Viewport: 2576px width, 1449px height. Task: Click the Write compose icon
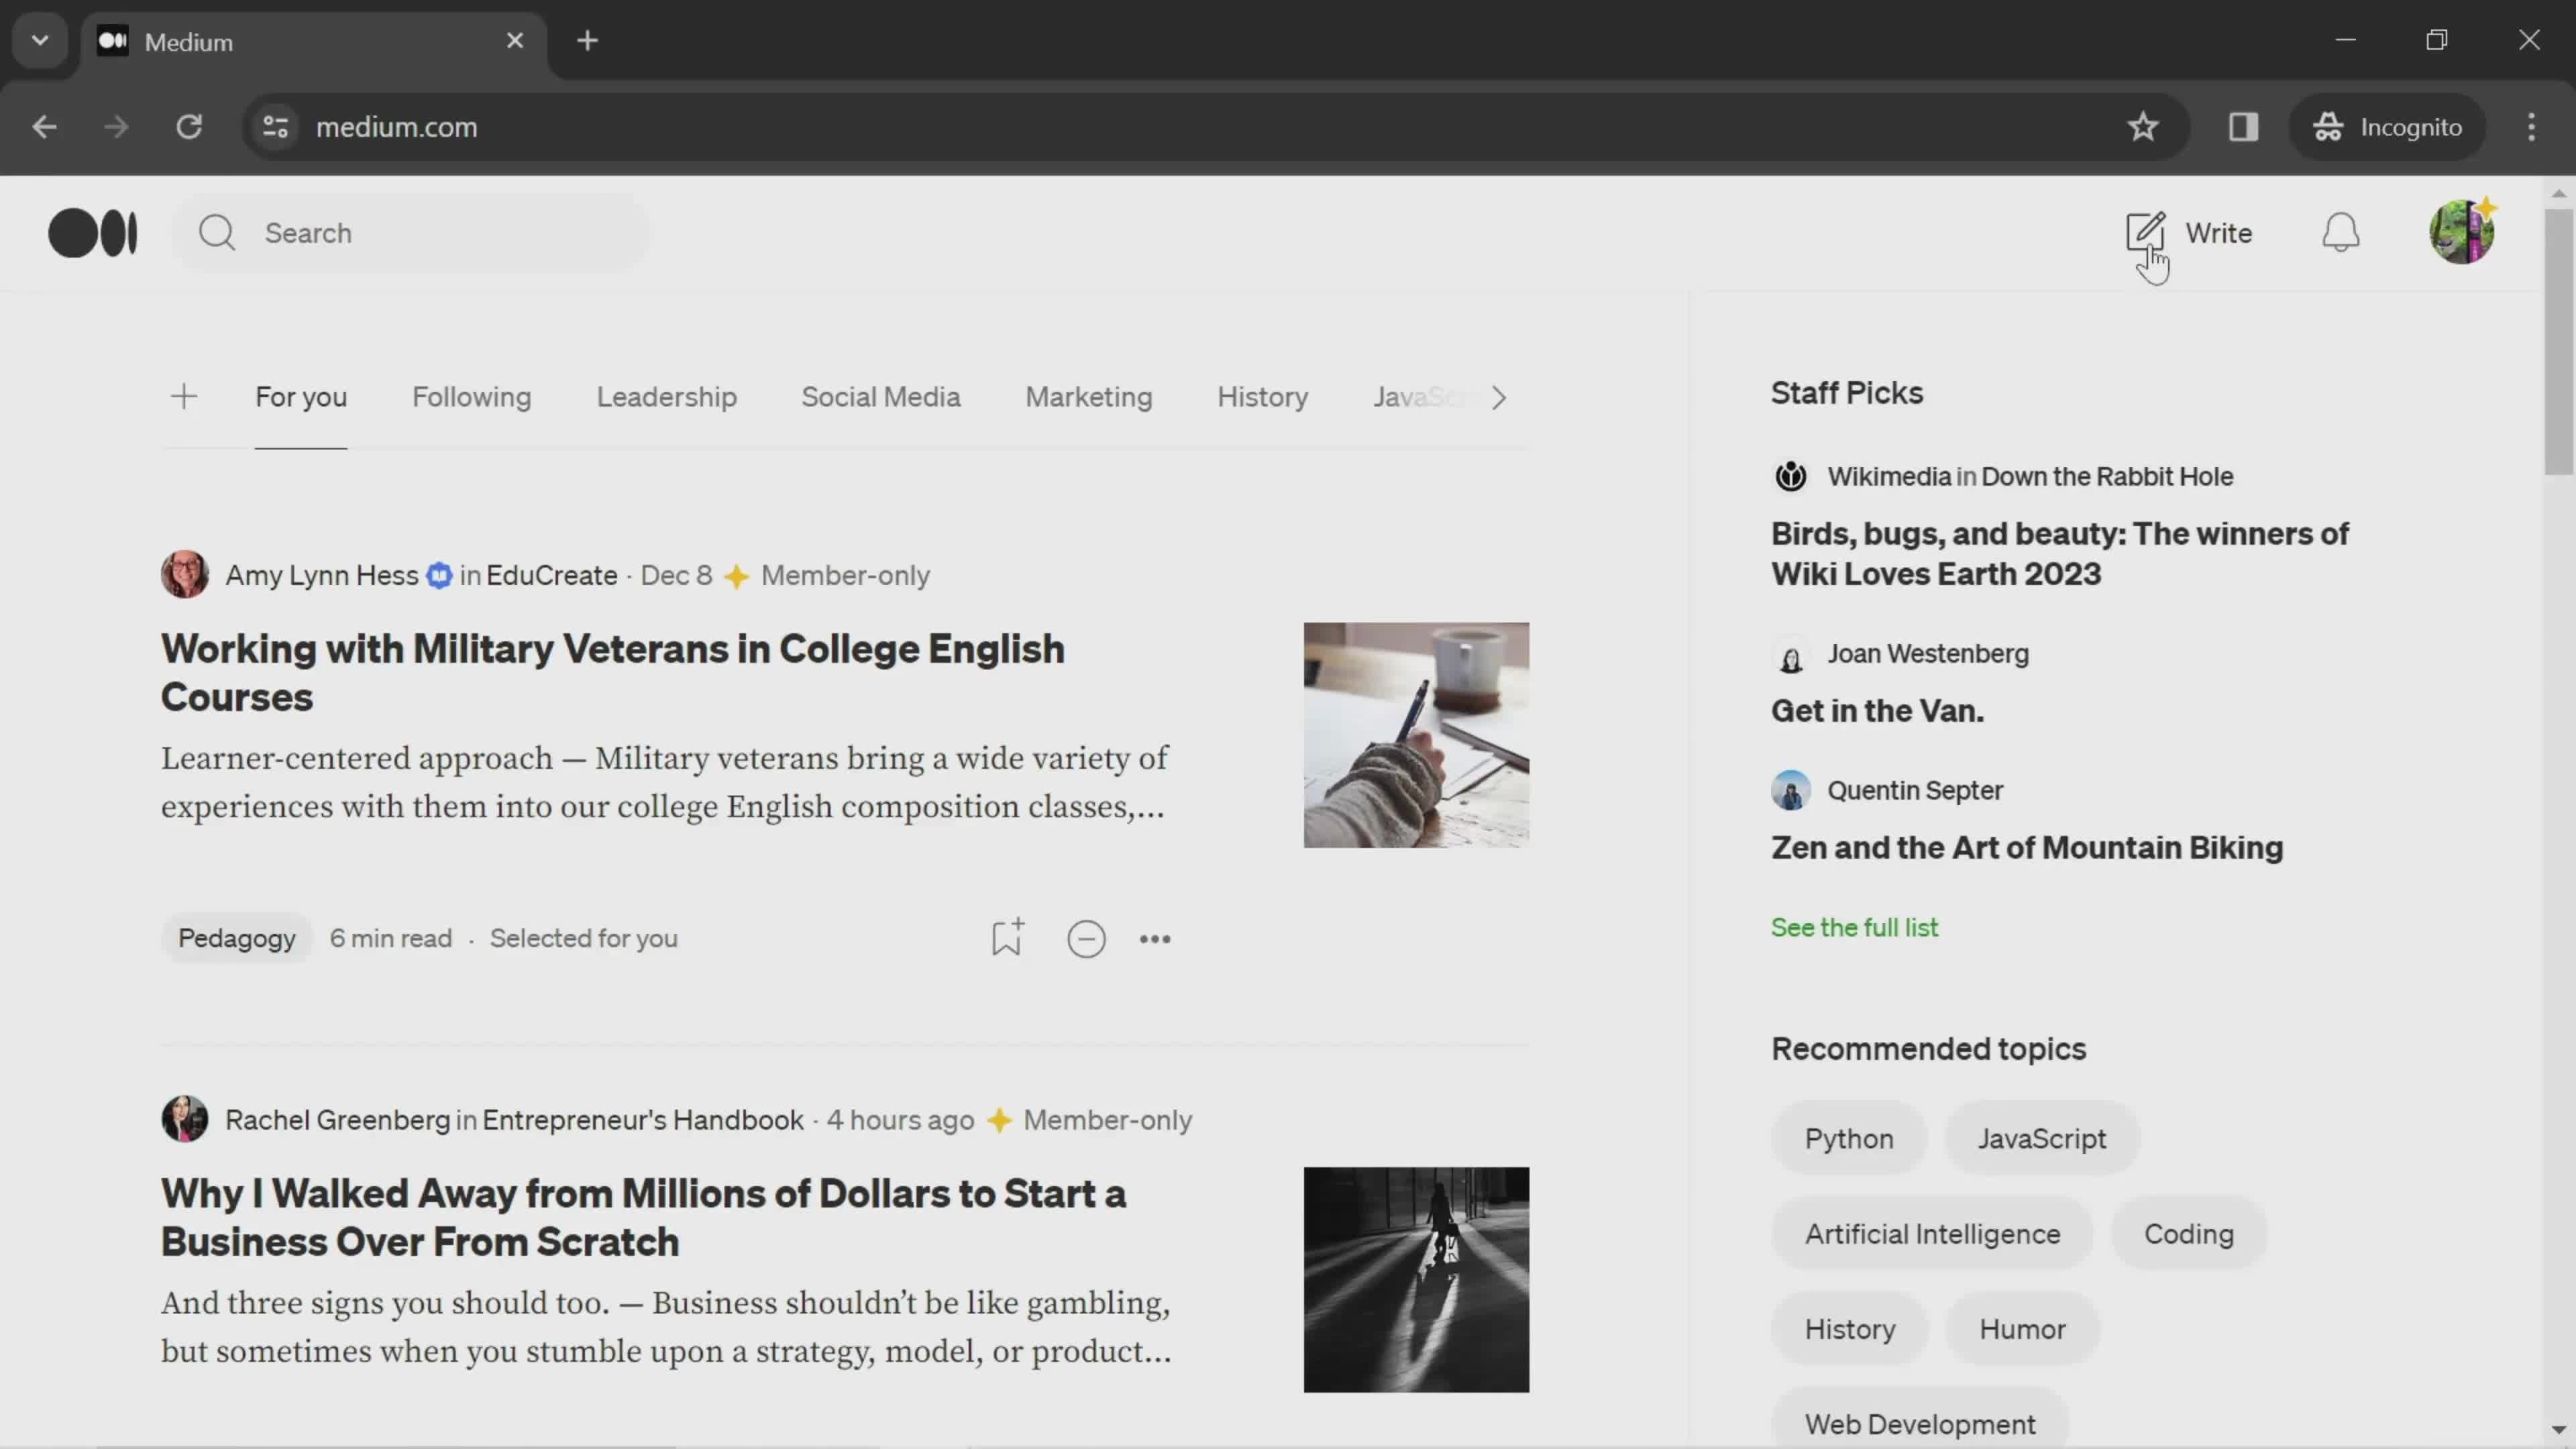2146,231
